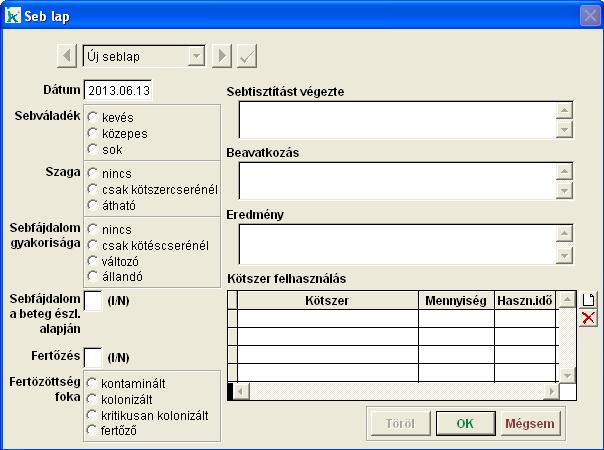This screenshot has height=450, width=604.
Task: Select 'átható' for Szaga
Action: pyautogui.click(x=93, y=205)
